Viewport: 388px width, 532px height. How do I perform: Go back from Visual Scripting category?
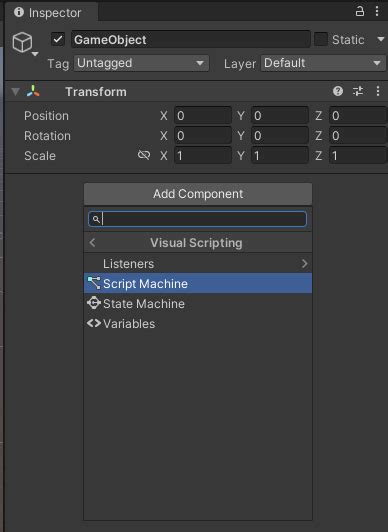coord(92,243)
